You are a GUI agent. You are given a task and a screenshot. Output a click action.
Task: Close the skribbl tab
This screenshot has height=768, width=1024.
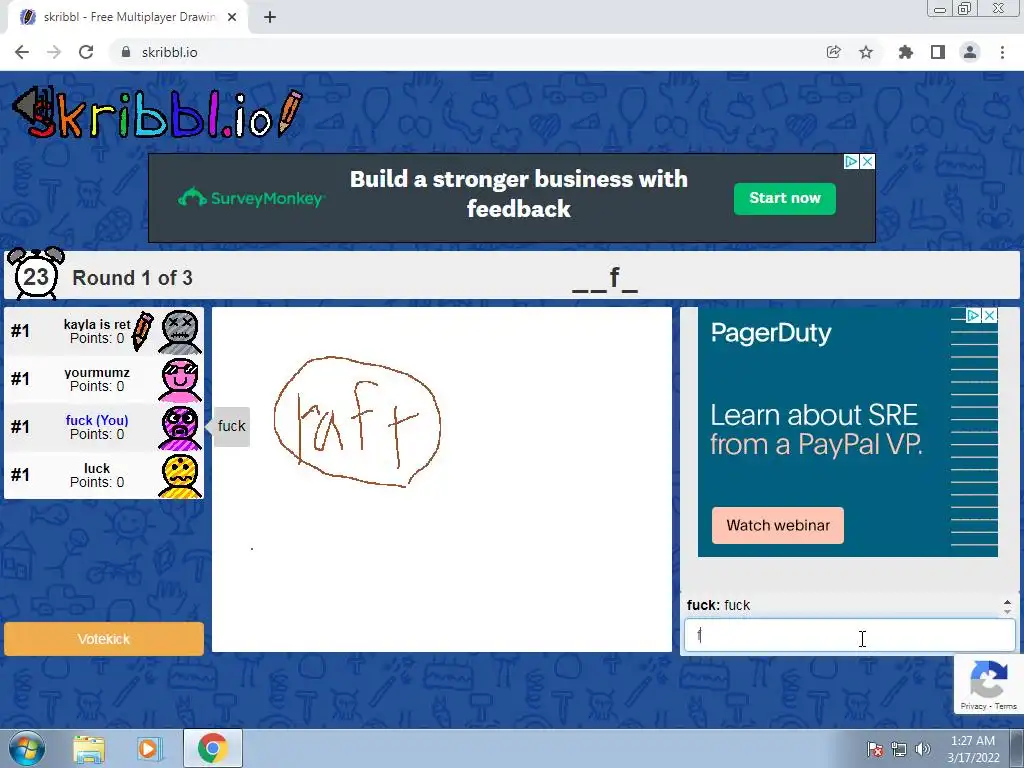(x=232, y=17)
